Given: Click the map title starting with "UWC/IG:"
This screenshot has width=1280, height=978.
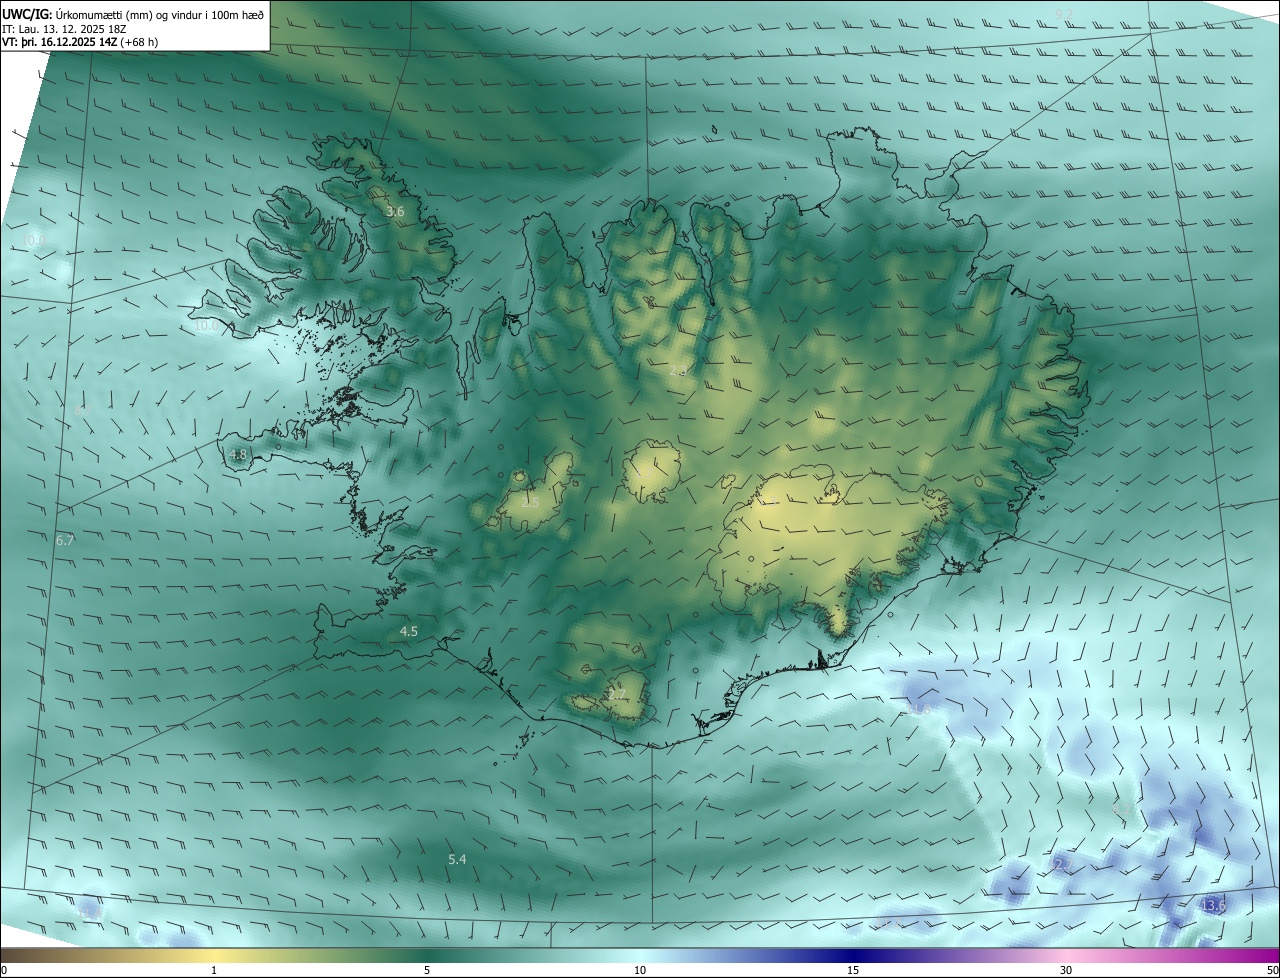Looking at the screenshot, I should (x=132, y=14).
